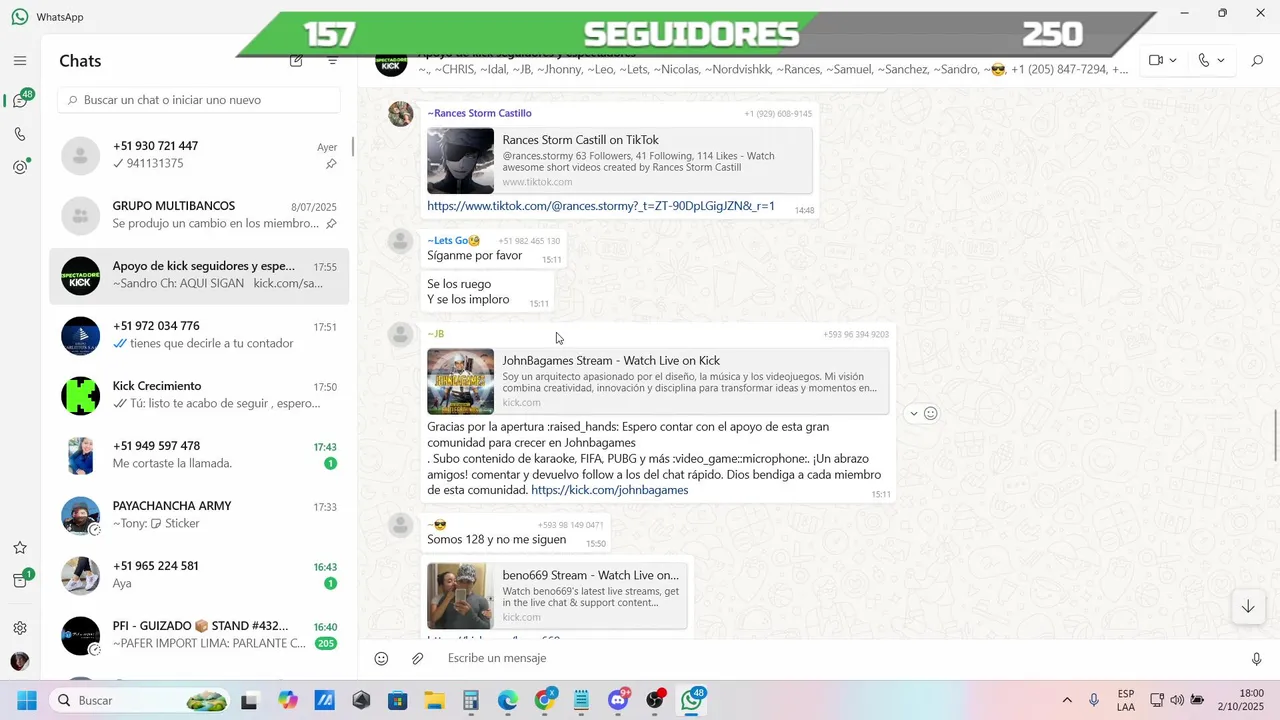Search within the conversation
The height and width of the screenshot is (720, 1280).
(x=1257, y=61)
